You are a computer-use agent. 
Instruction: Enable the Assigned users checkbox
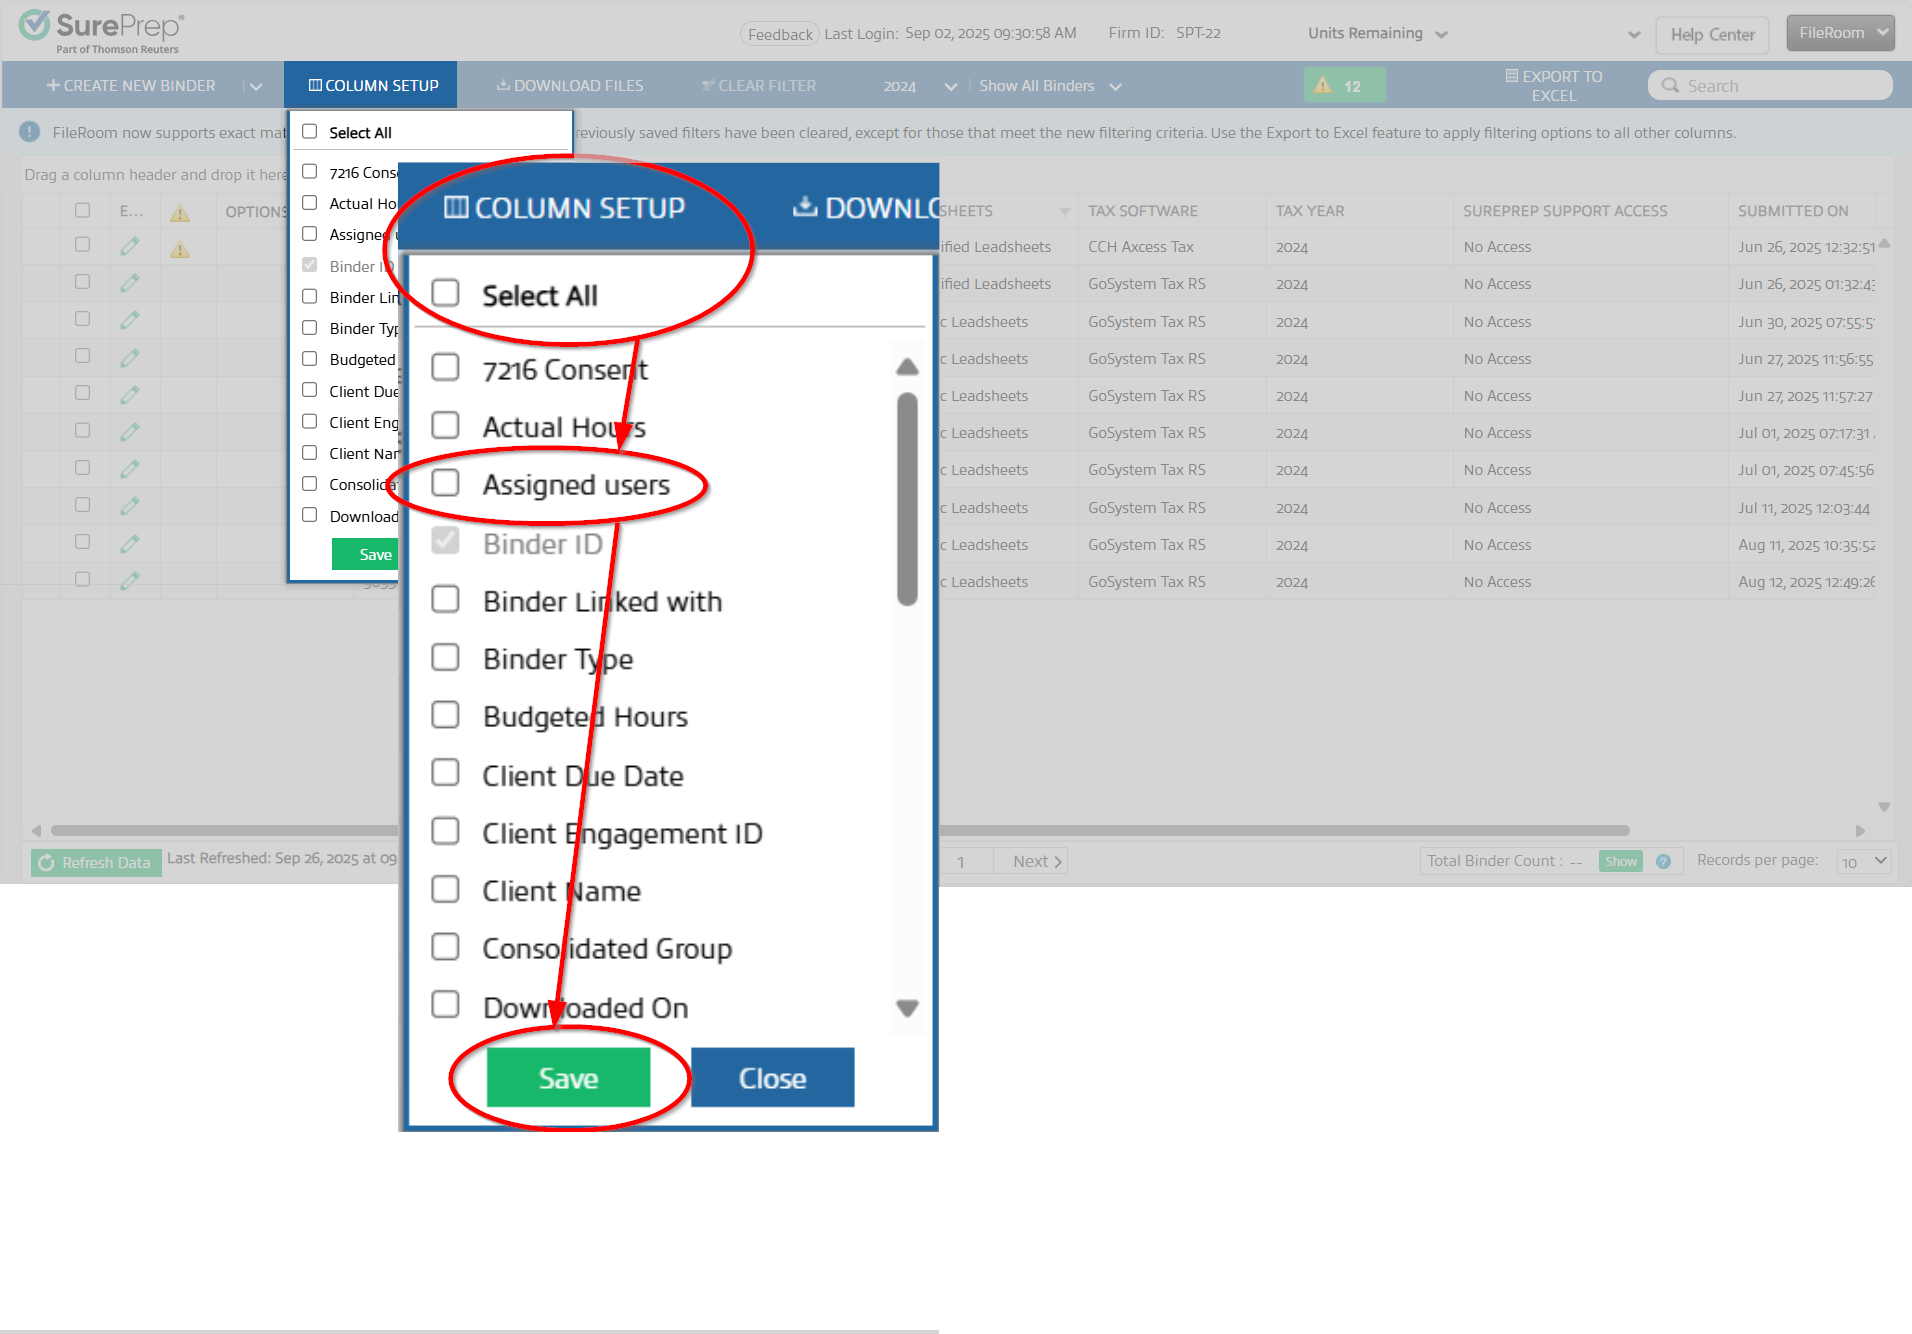coord(446,483)
